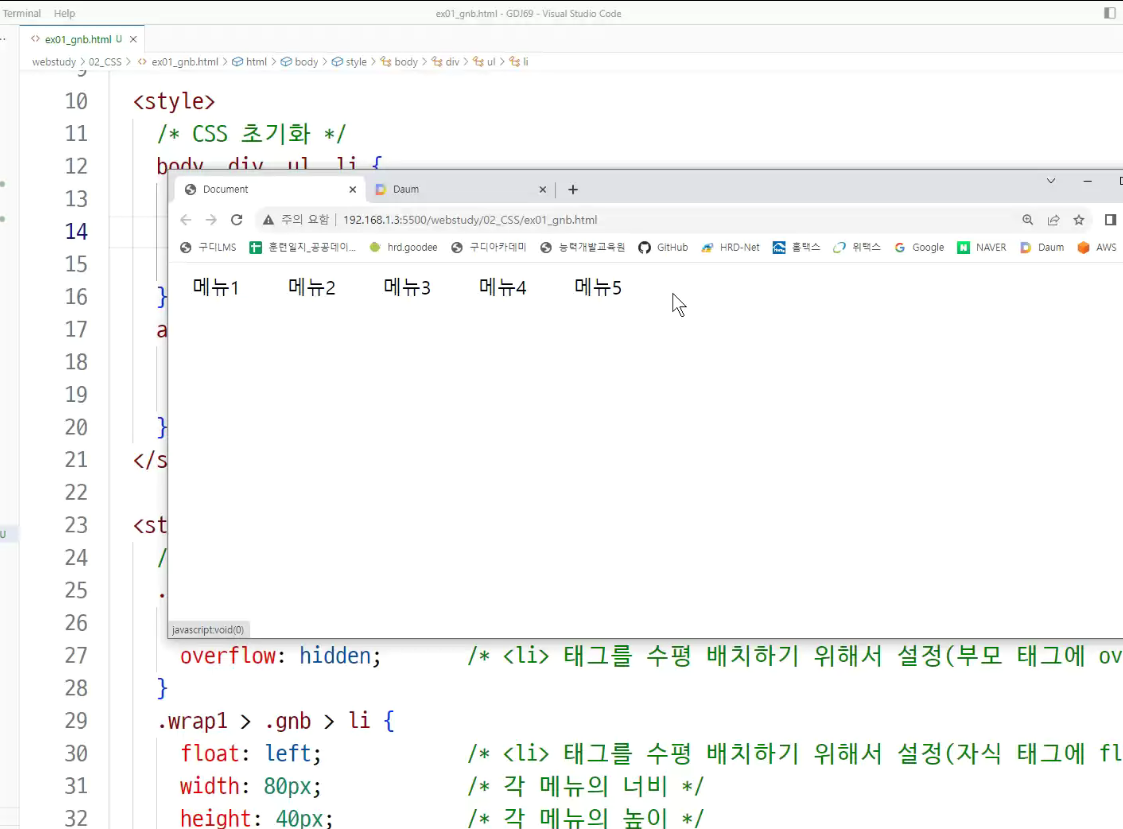Open the 훈련일지_공공데이 bookmark
Screen dimensions: 1123x829
(x=303, y=247)
